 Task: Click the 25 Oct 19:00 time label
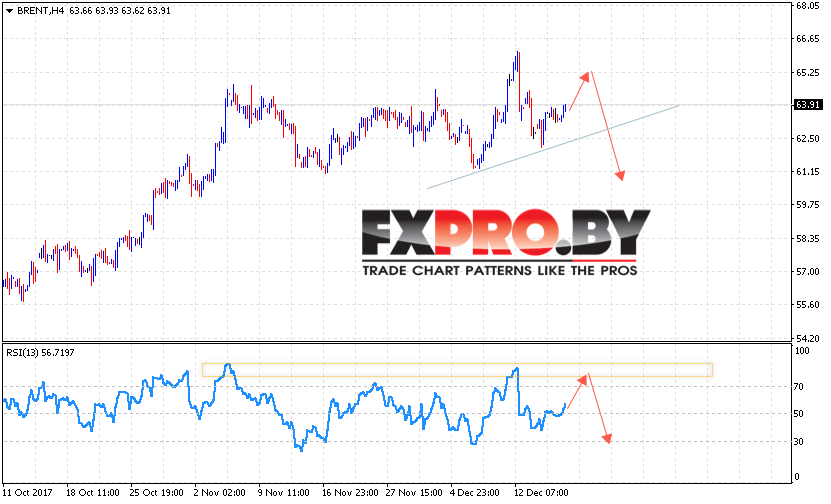point(156,493)
